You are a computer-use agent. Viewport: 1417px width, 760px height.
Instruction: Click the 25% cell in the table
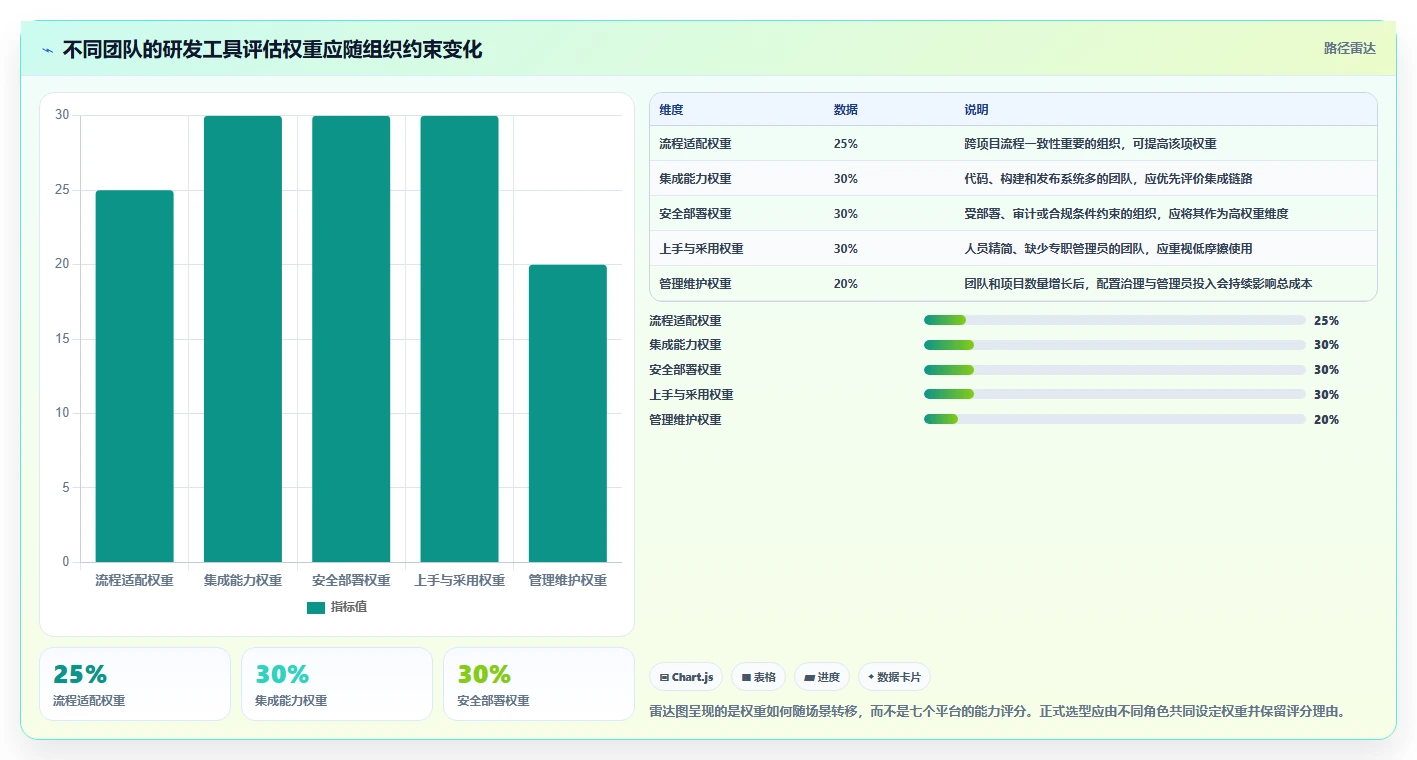tap(845, 144)
